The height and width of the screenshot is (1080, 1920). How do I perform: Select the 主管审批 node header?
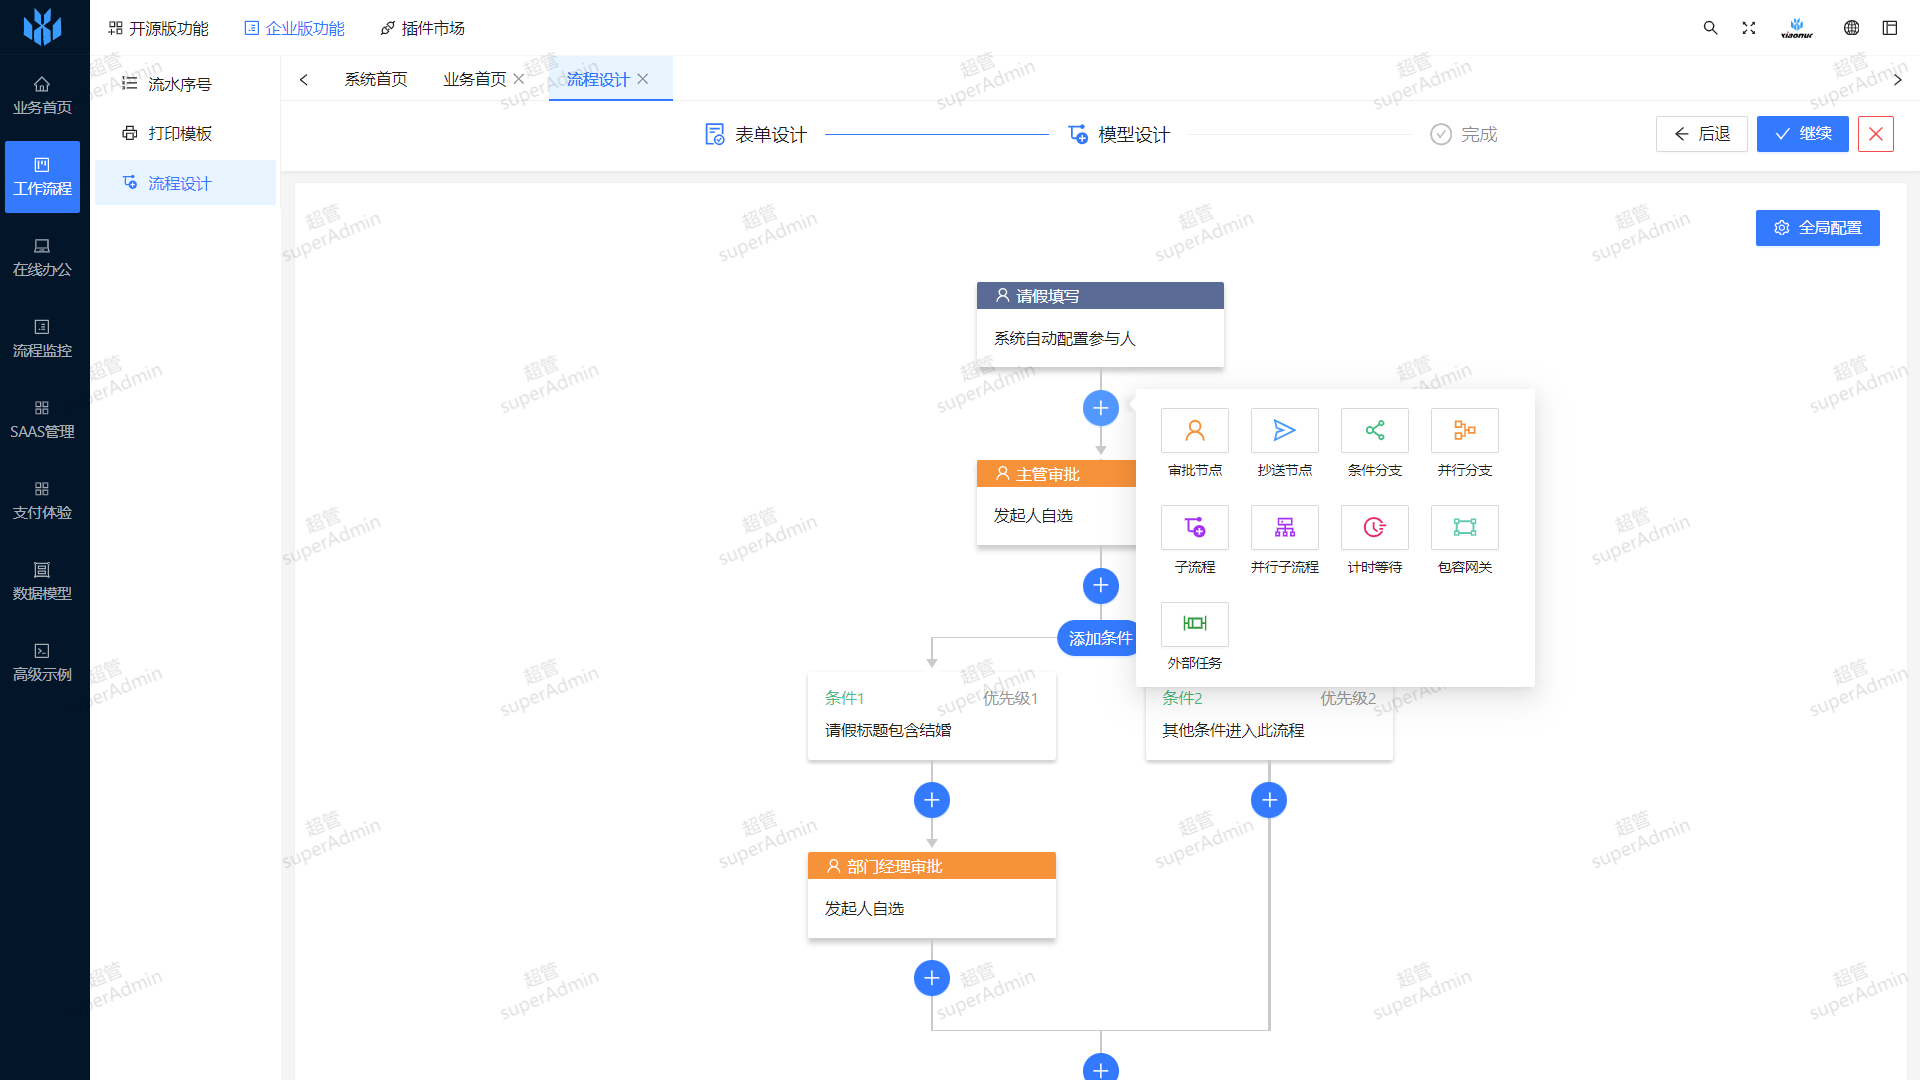1056,474
